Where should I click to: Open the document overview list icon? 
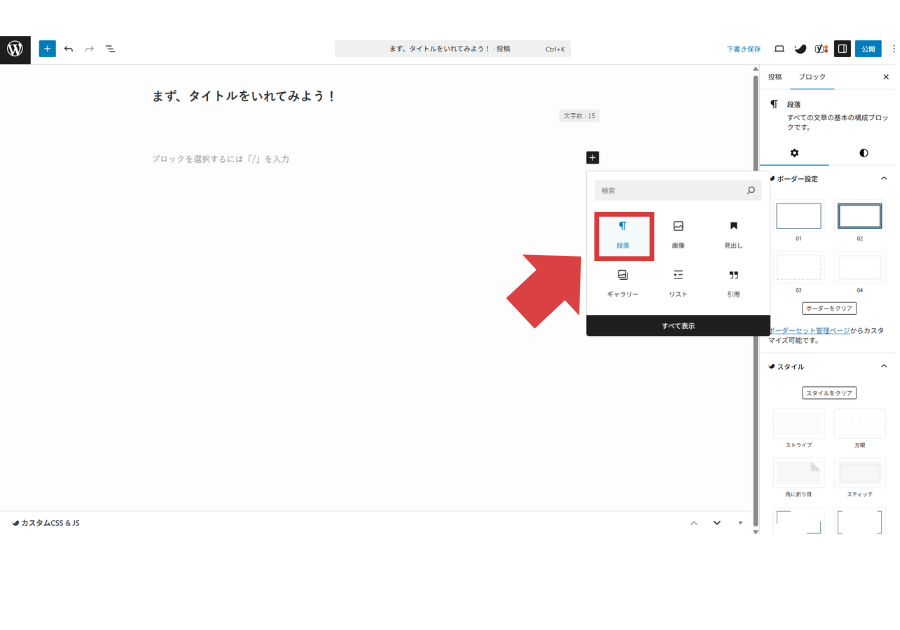click(x=110, y=48)
